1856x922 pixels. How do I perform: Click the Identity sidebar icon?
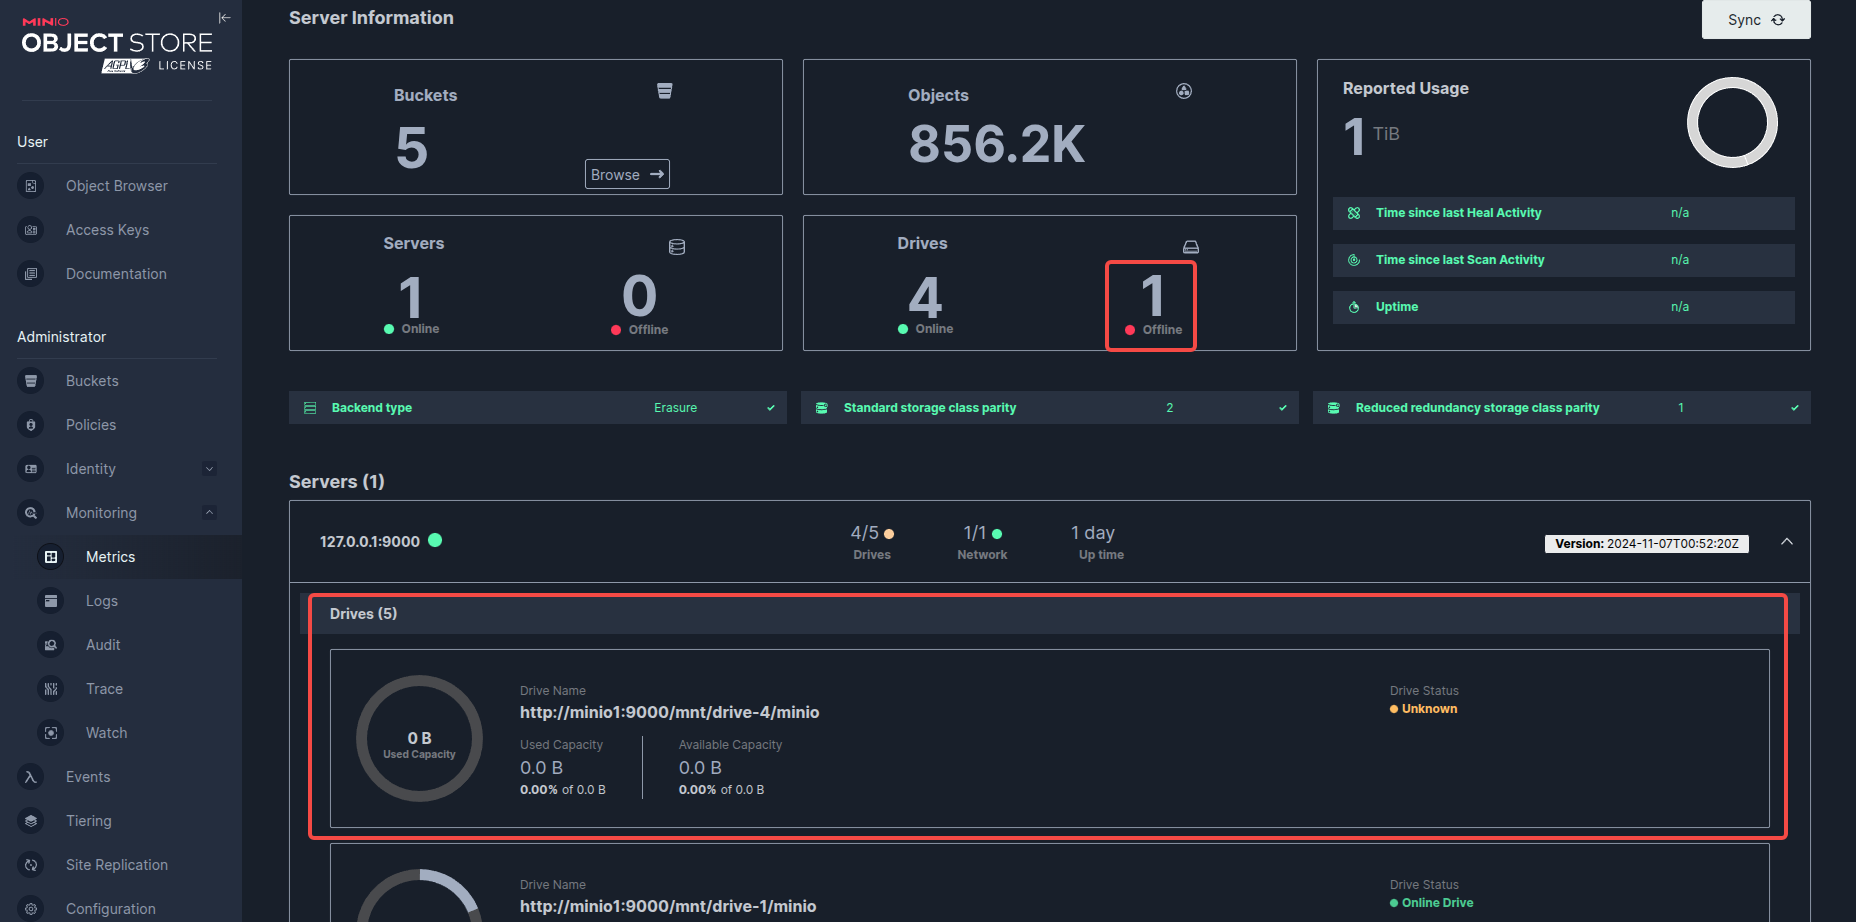coord(31,469)
